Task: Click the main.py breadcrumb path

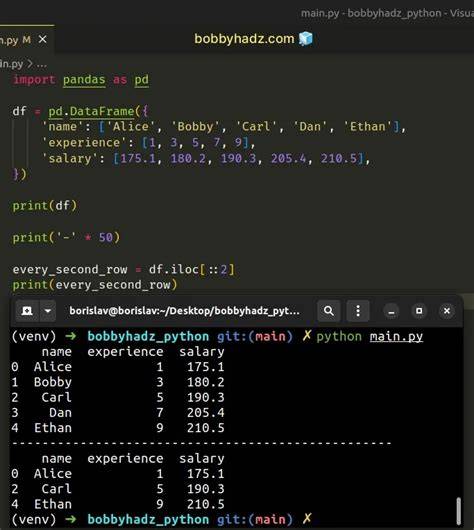Action: [x=11, y=64]
